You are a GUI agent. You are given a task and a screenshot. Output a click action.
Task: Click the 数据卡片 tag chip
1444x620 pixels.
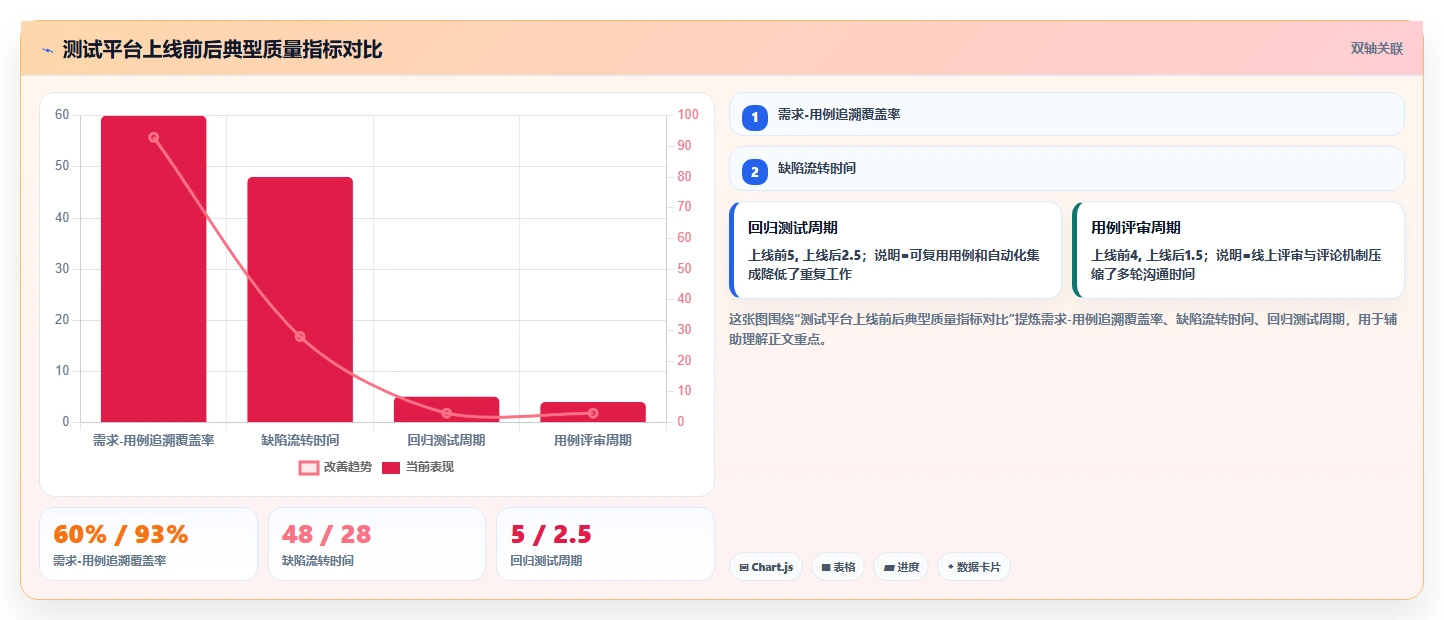pyautogui.click(x=974, y=567)
